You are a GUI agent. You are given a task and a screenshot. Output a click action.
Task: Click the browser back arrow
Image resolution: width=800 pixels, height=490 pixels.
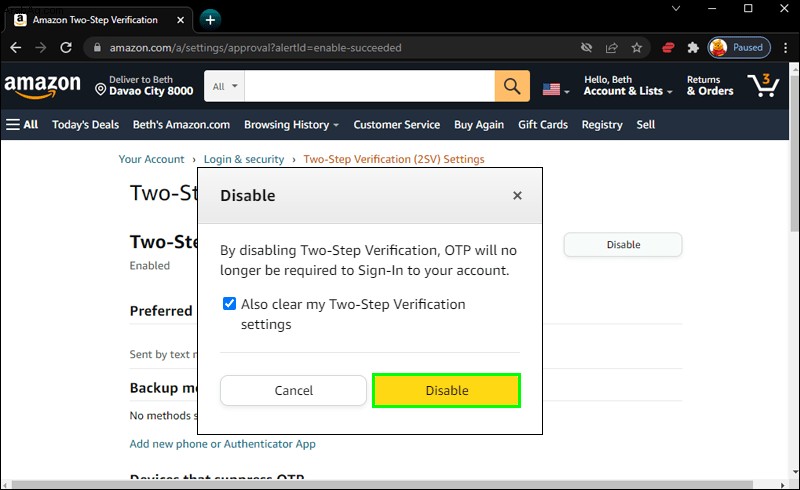(x=16, y=47)
